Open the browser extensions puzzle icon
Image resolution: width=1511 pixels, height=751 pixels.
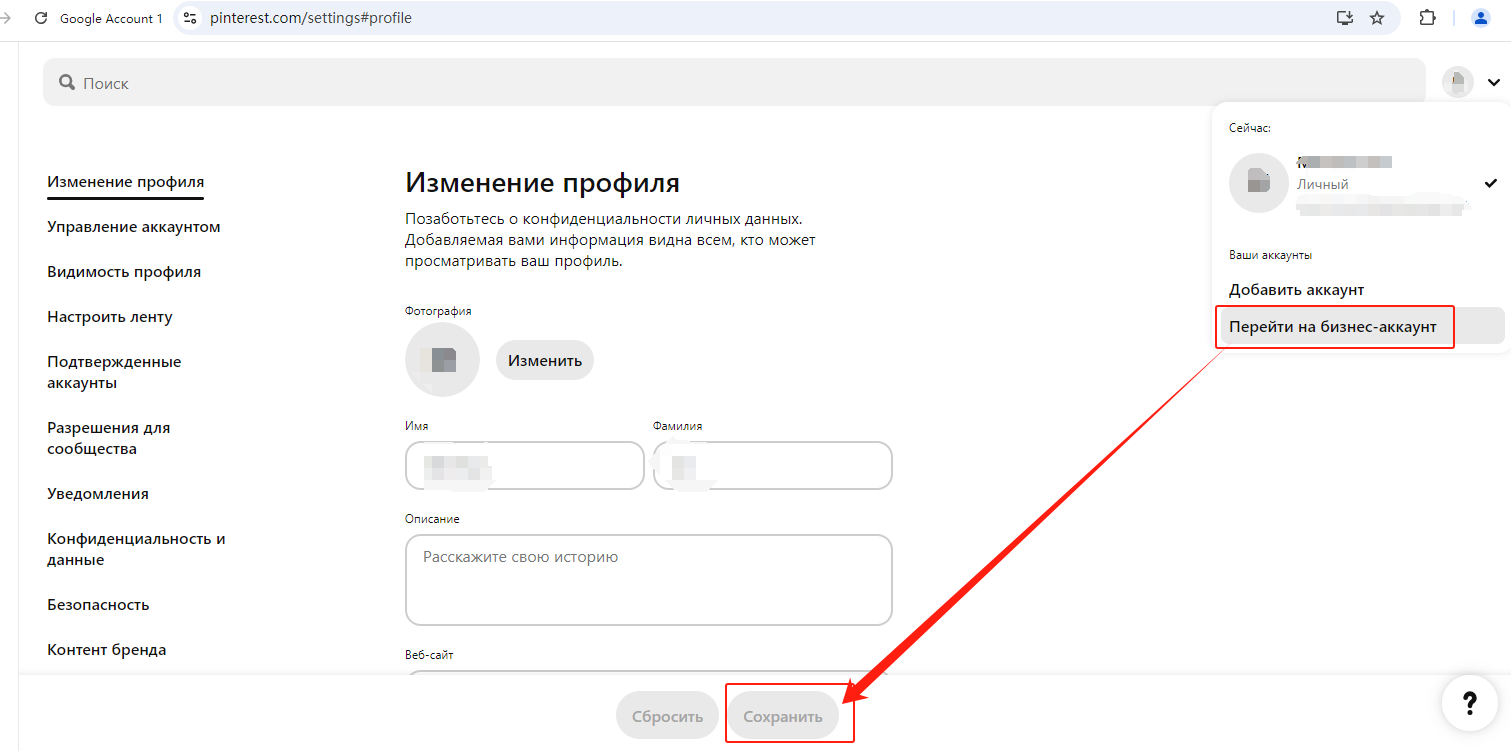1427,18
